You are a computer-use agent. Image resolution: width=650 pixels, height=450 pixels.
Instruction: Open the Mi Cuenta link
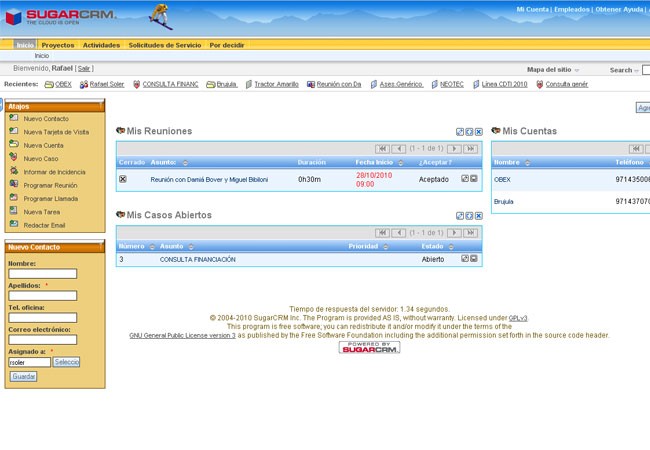click(532, 9)
